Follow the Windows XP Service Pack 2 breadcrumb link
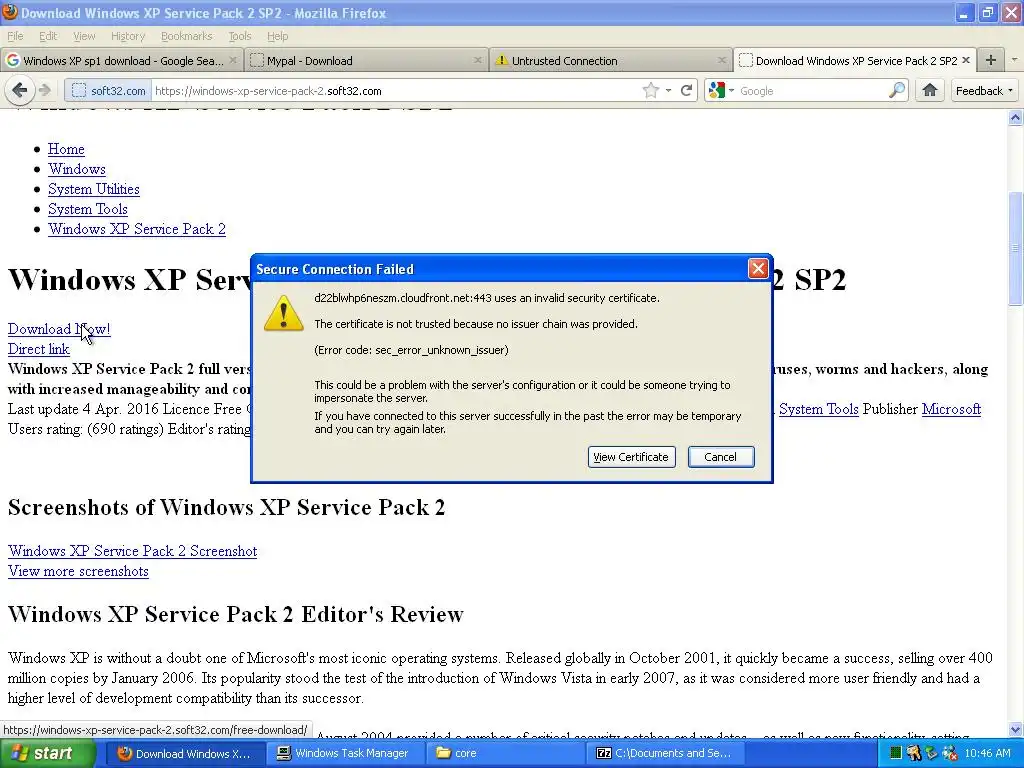Image resolution: width=1024 pixels, height=768 pixels. click(x=136, y=229)
